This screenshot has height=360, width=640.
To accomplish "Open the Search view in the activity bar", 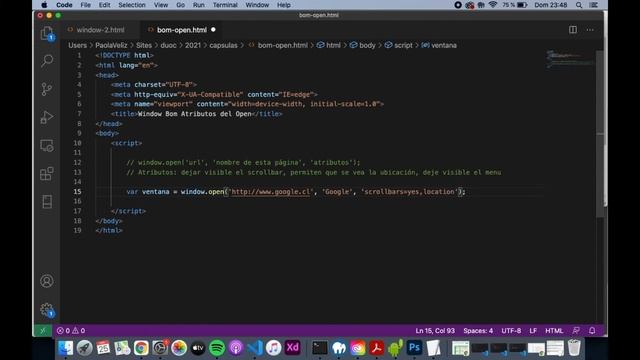I will (47, 61).
